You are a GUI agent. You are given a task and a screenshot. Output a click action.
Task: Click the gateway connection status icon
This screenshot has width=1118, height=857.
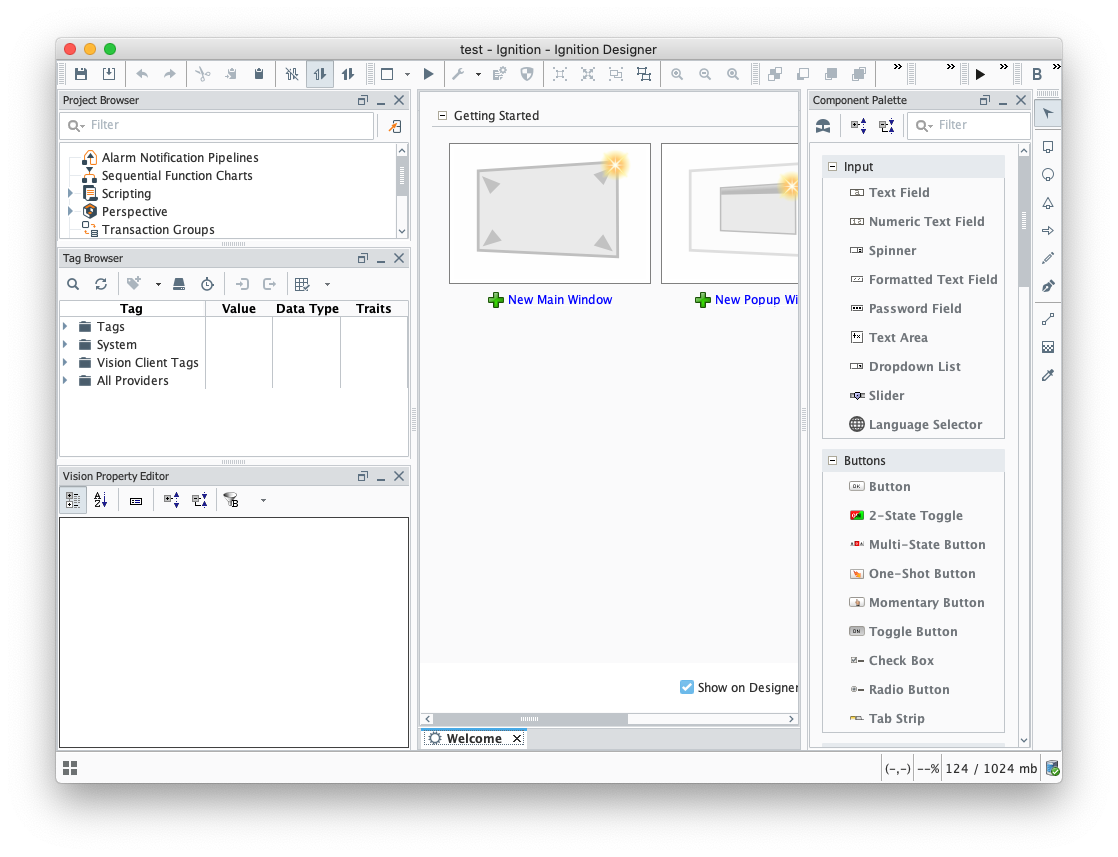pos(1052,768)
